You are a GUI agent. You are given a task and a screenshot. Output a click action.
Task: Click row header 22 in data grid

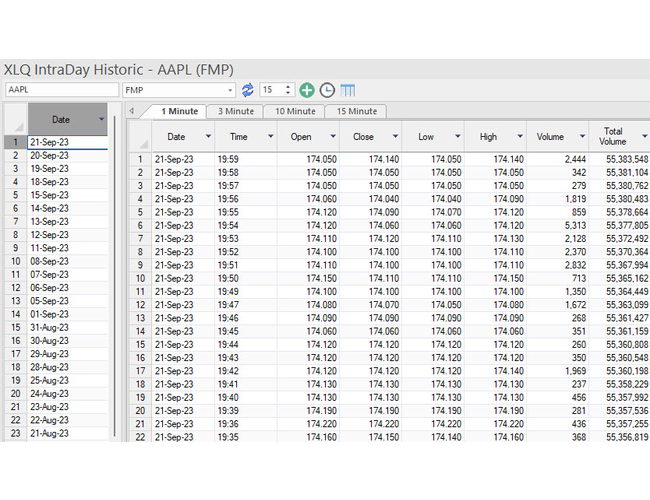140,437
